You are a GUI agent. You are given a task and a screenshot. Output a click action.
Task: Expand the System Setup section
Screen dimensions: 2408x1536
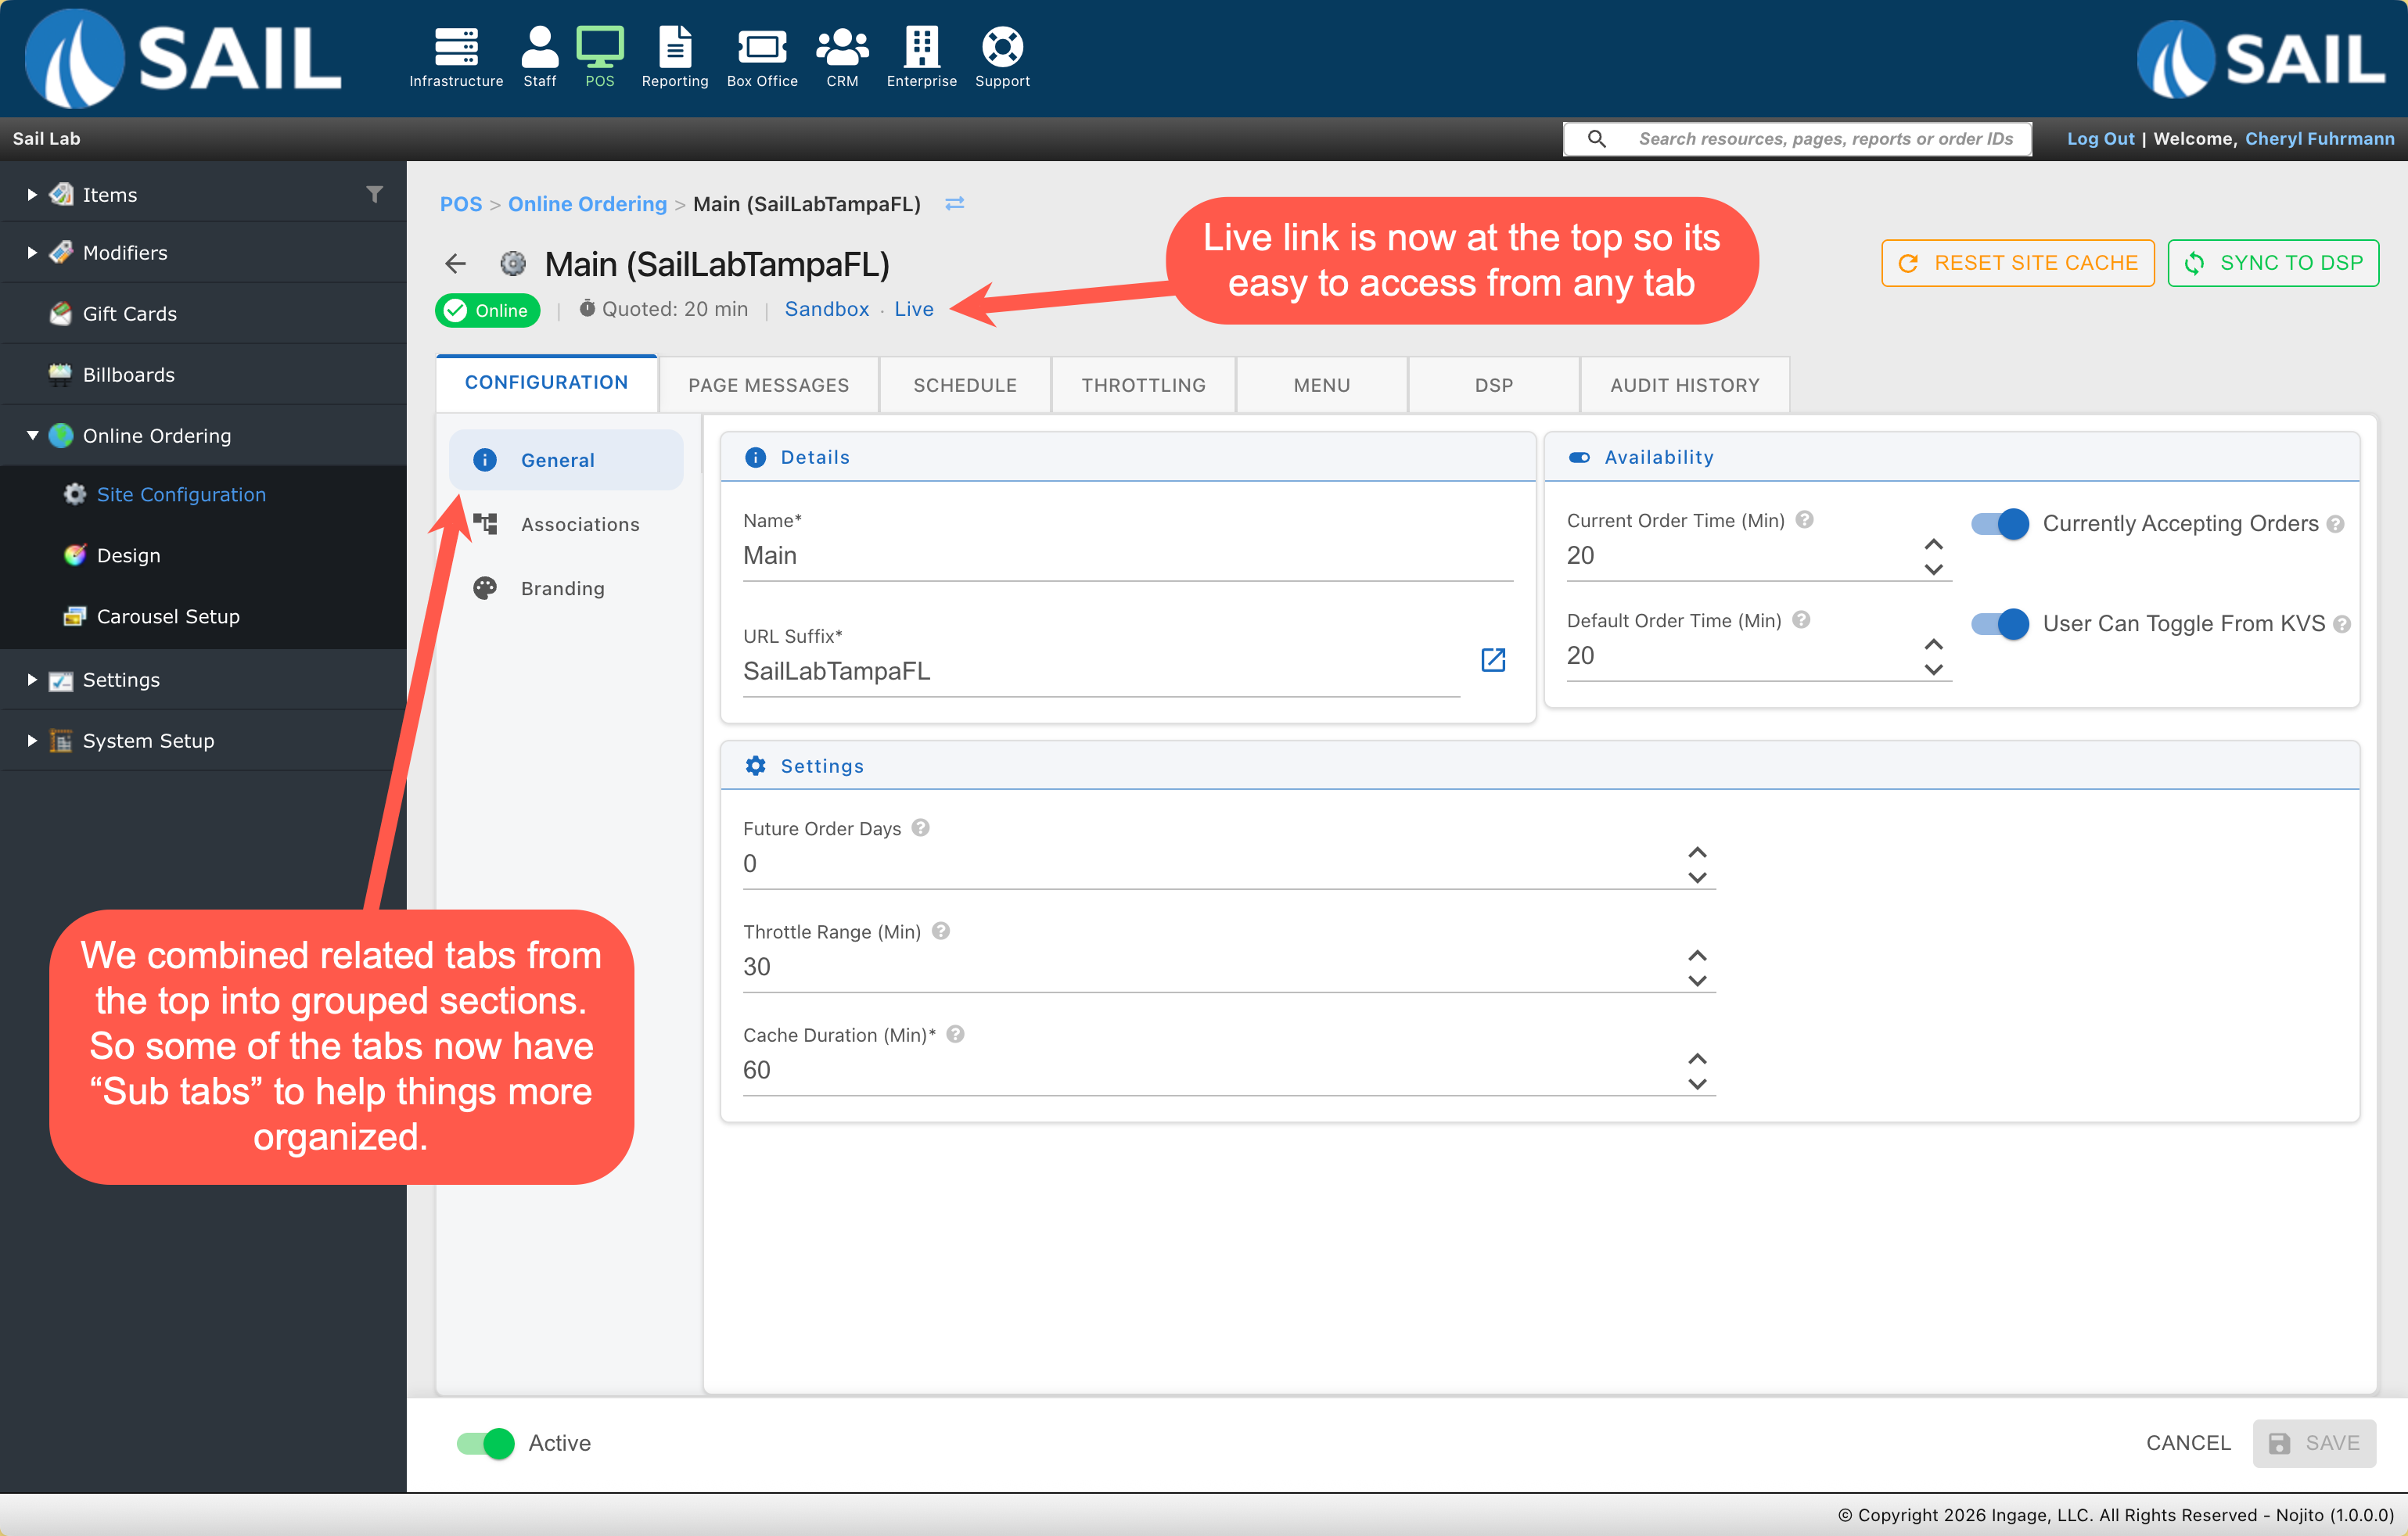tap(32, 740)
